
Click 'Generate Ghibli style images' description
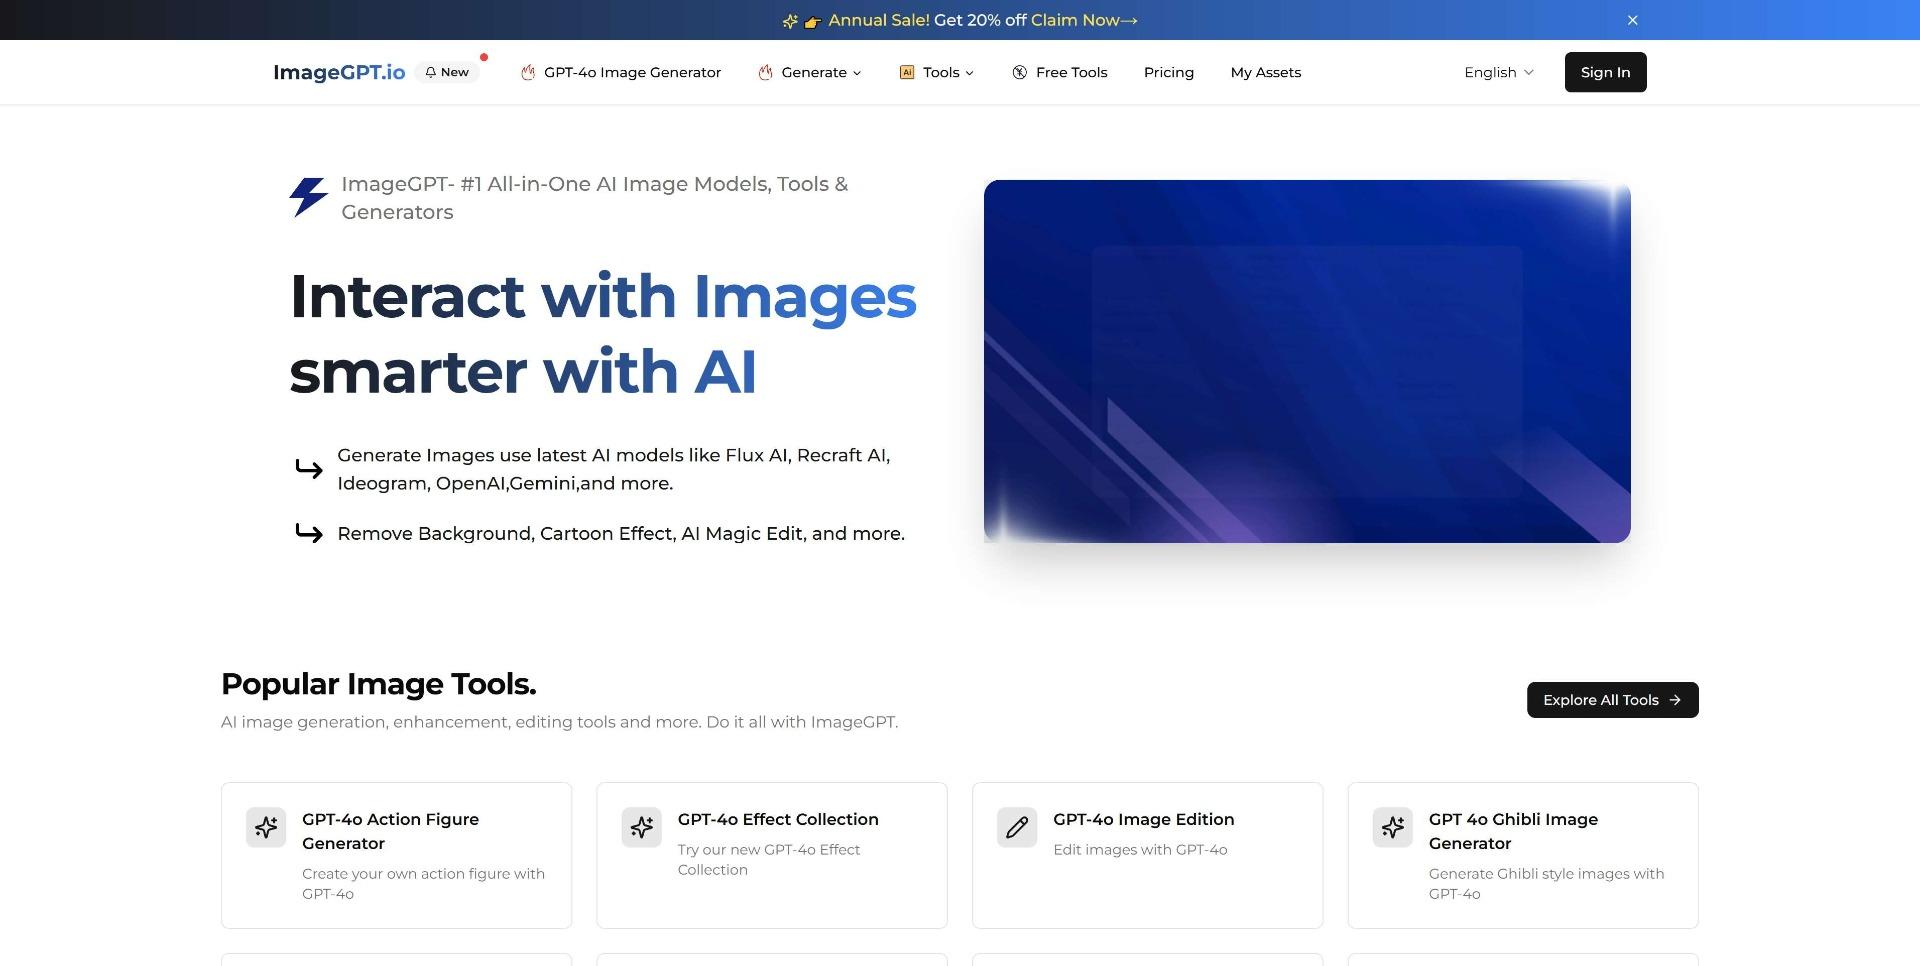(1547, 884)
